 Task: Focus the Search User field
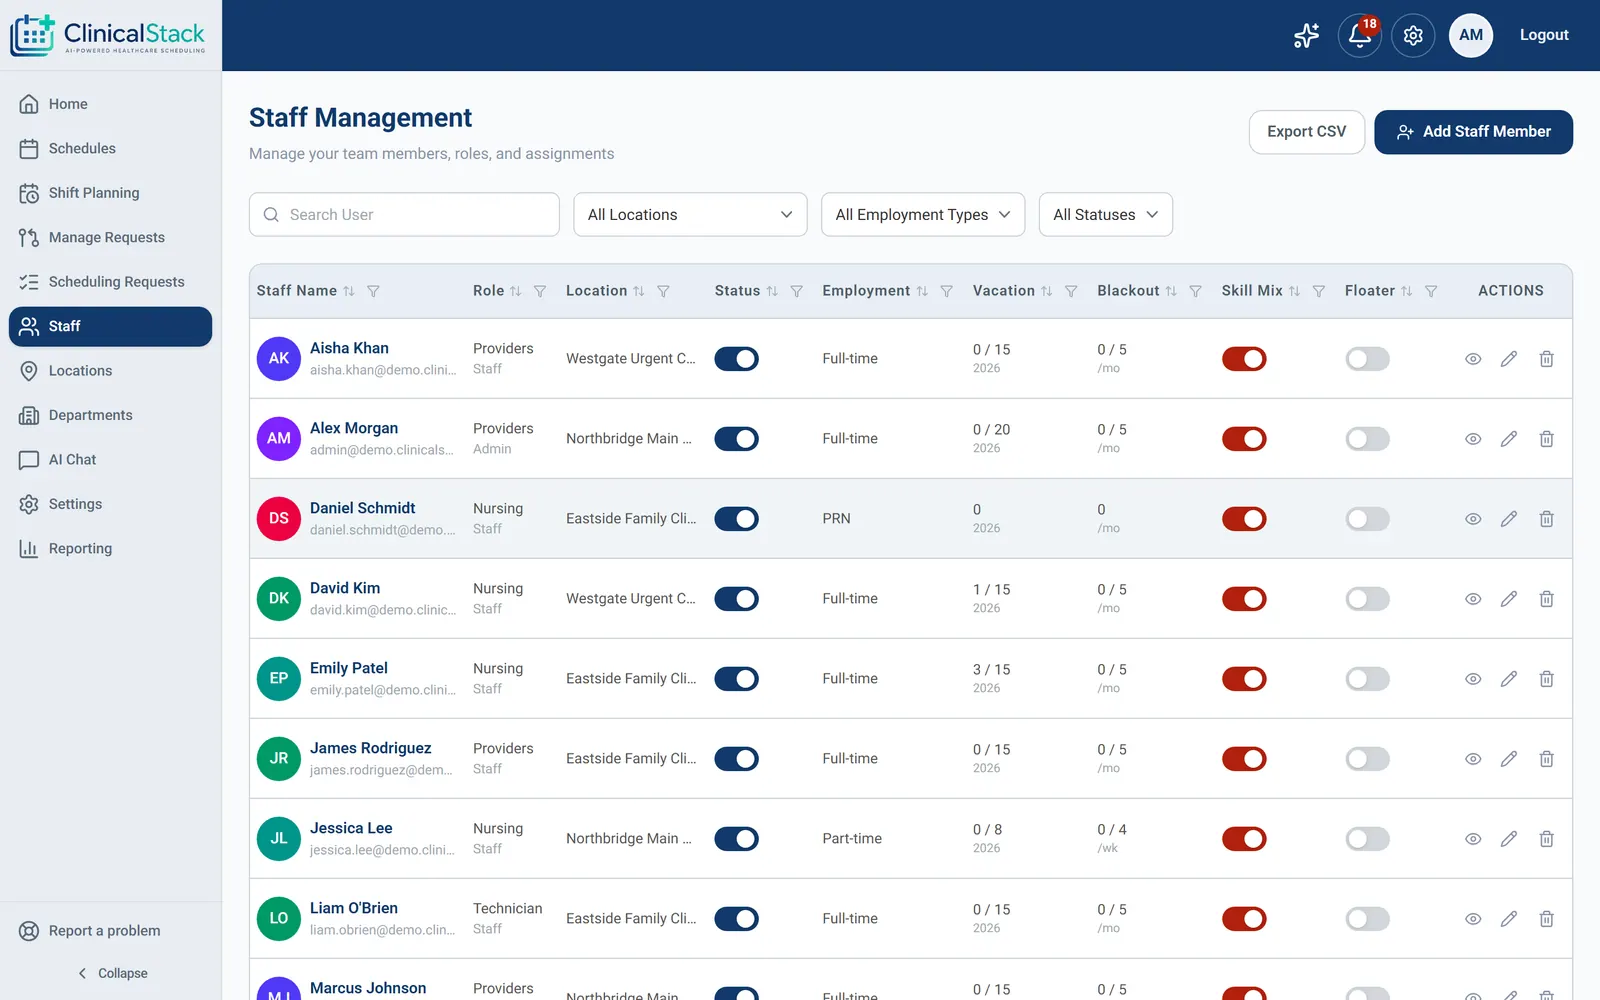click(x=404, y=215)
